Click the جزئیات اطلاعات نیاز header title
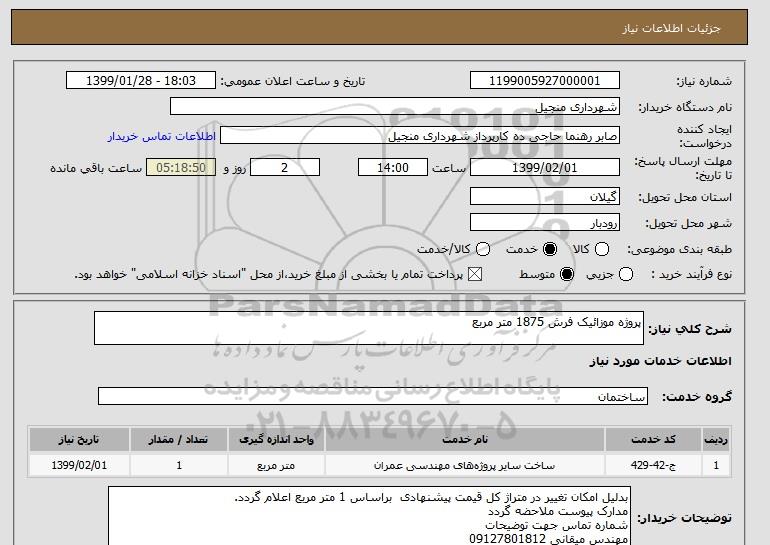 click(671, 28)
